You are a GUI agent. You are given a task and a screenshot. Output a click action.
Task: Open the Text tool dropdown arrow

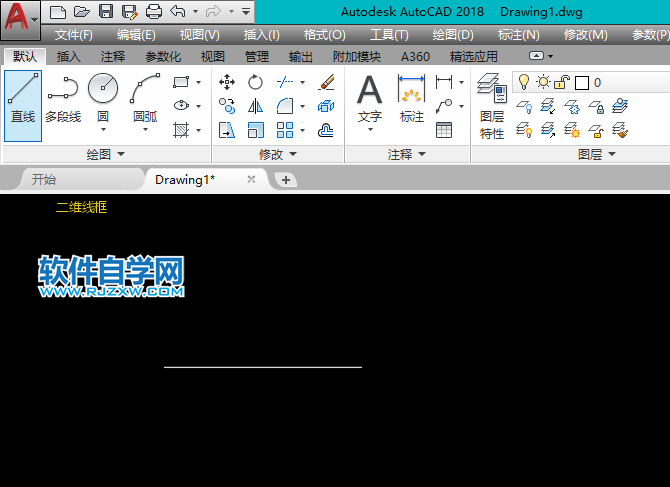(x=370, y=129)
